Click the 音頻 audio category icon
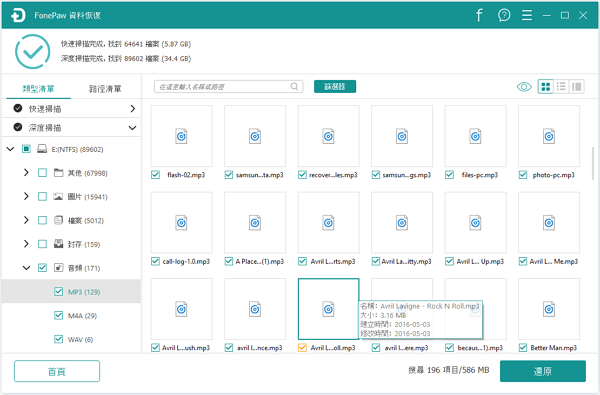 [58, 268]
